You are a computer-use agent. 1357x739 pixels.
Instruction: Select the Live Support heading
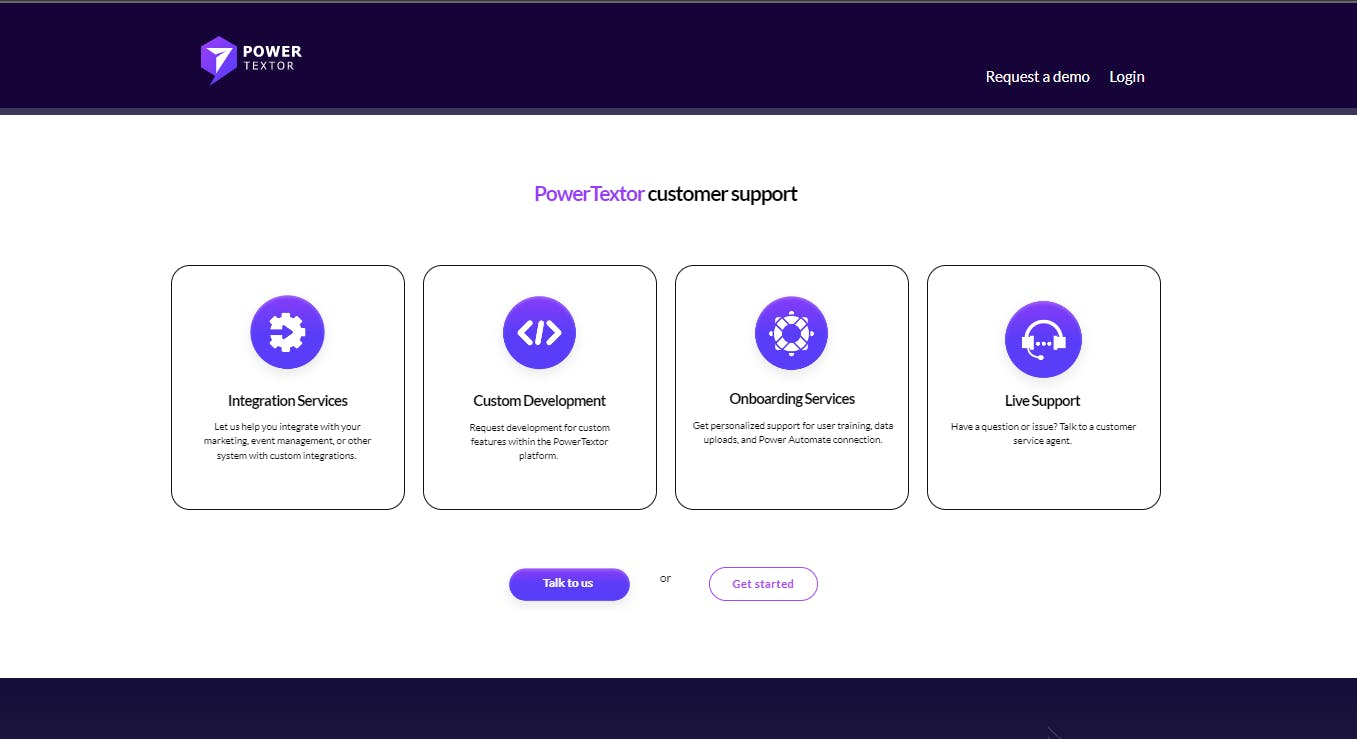pyautogui.click(x=1043, y=401)
